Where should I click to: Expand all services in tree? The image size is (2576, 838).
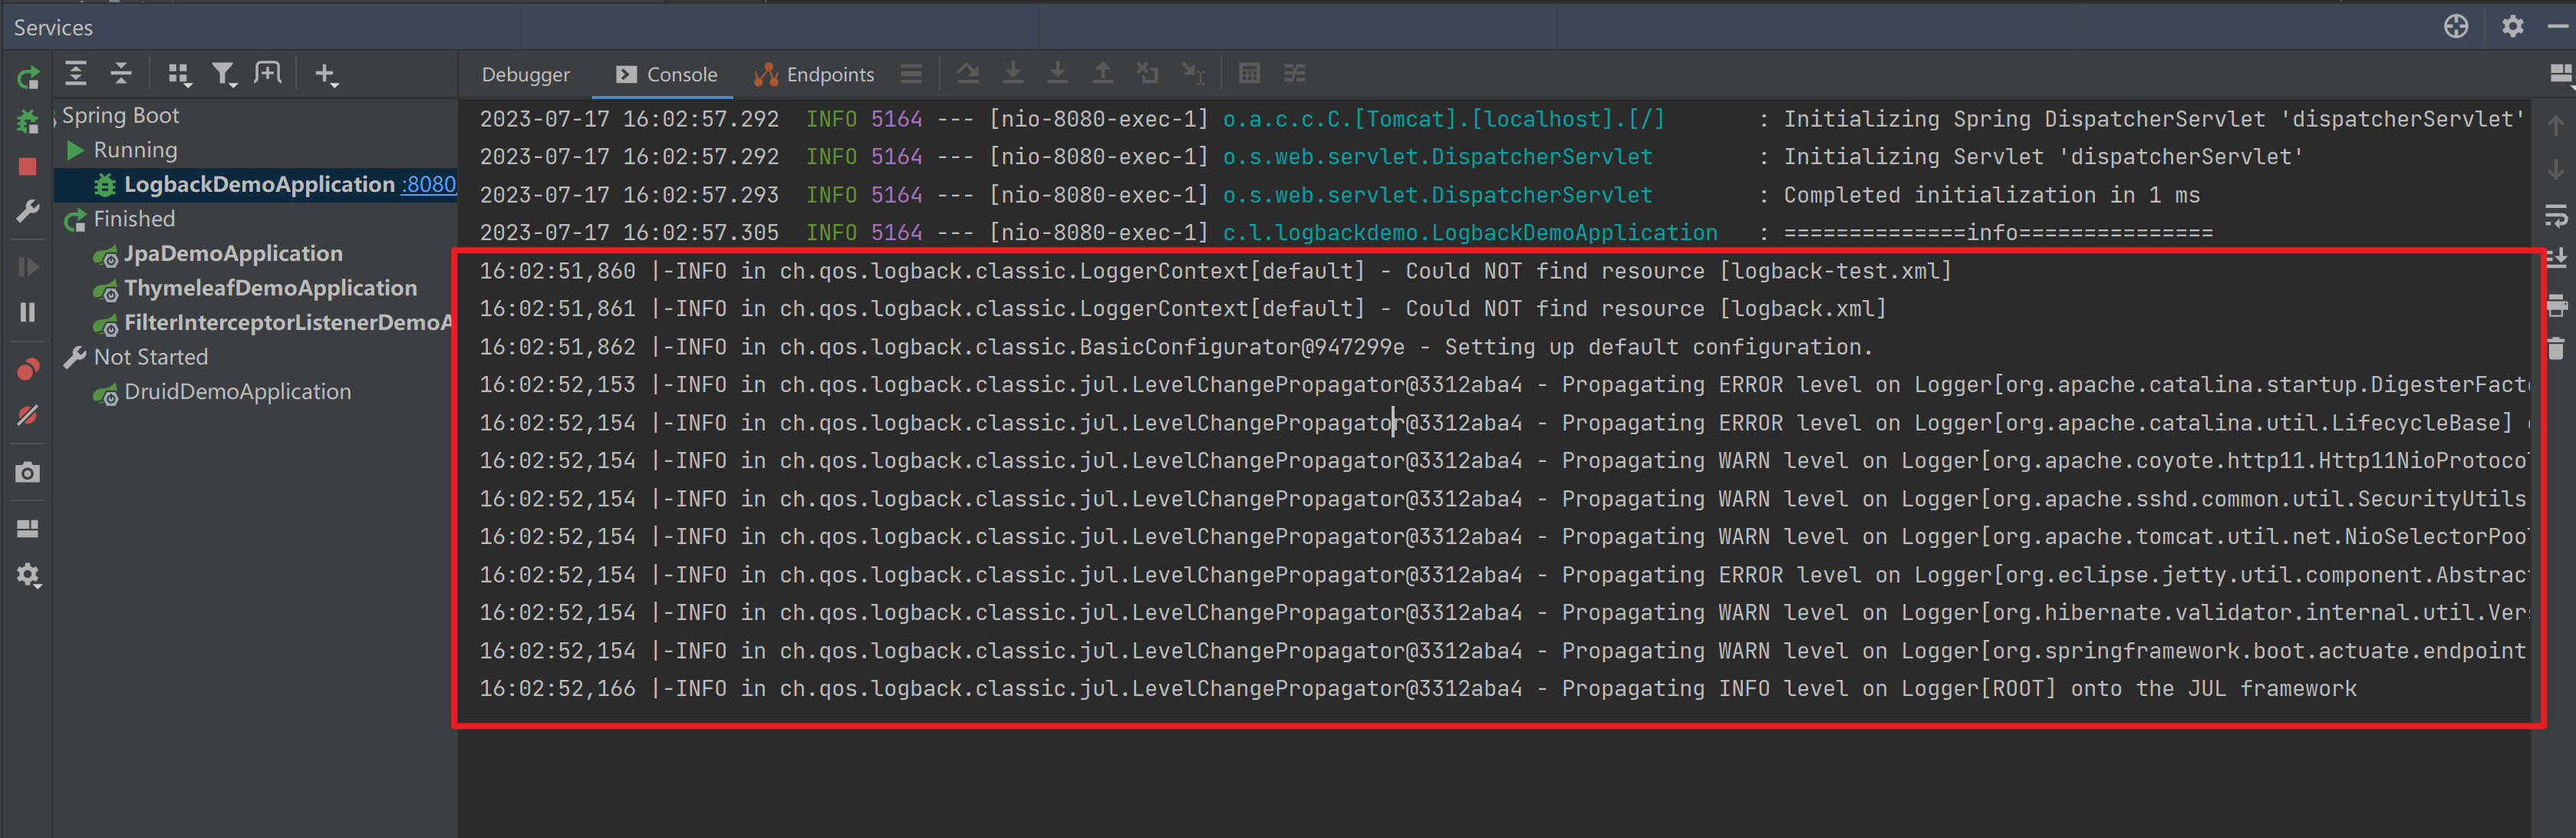pyautogui.click(x=76, y=73)
